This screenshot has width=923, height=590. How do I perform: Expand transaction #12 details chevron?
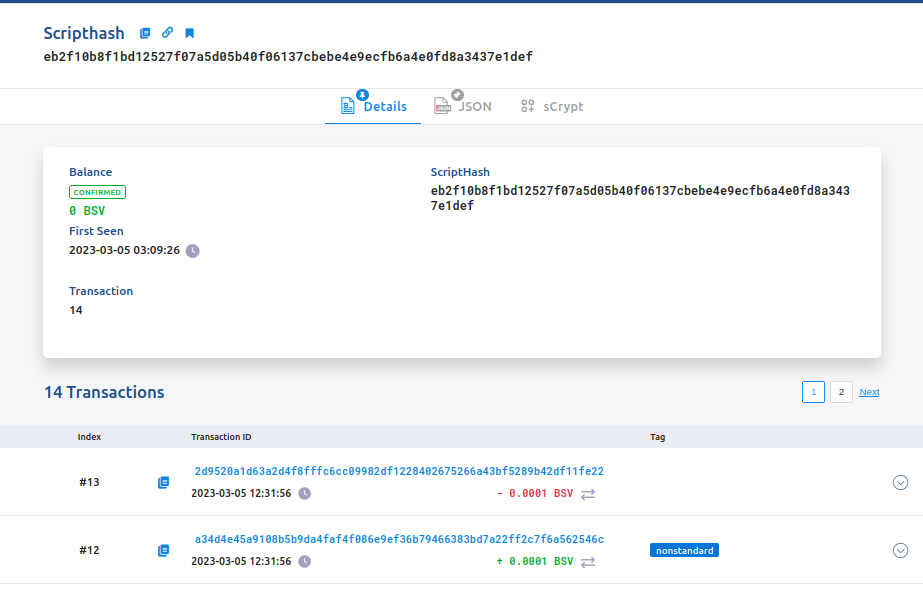pos(900,551)
